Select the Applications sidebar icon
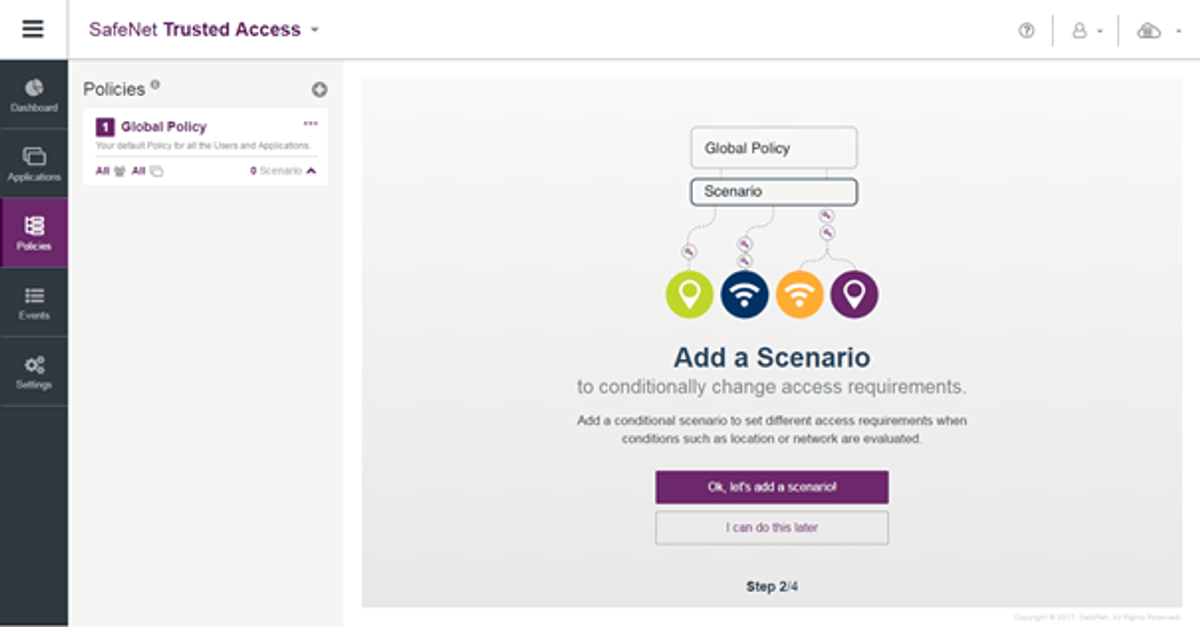Screen dimensions: 1200x627 click(x=34, y=163)
